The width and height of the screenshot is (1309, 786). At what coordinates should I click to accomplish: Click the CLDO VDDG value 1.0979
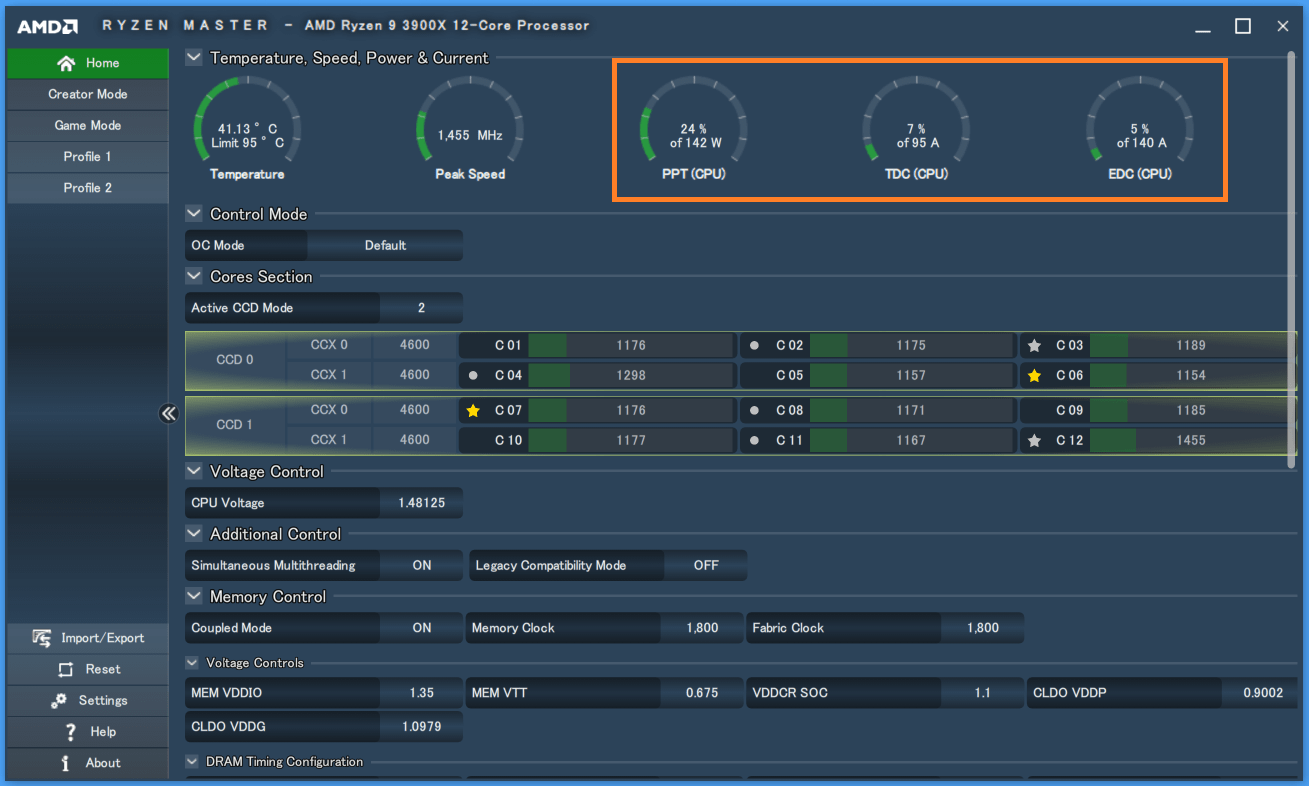pyautogui.click(x=421, y=726)
